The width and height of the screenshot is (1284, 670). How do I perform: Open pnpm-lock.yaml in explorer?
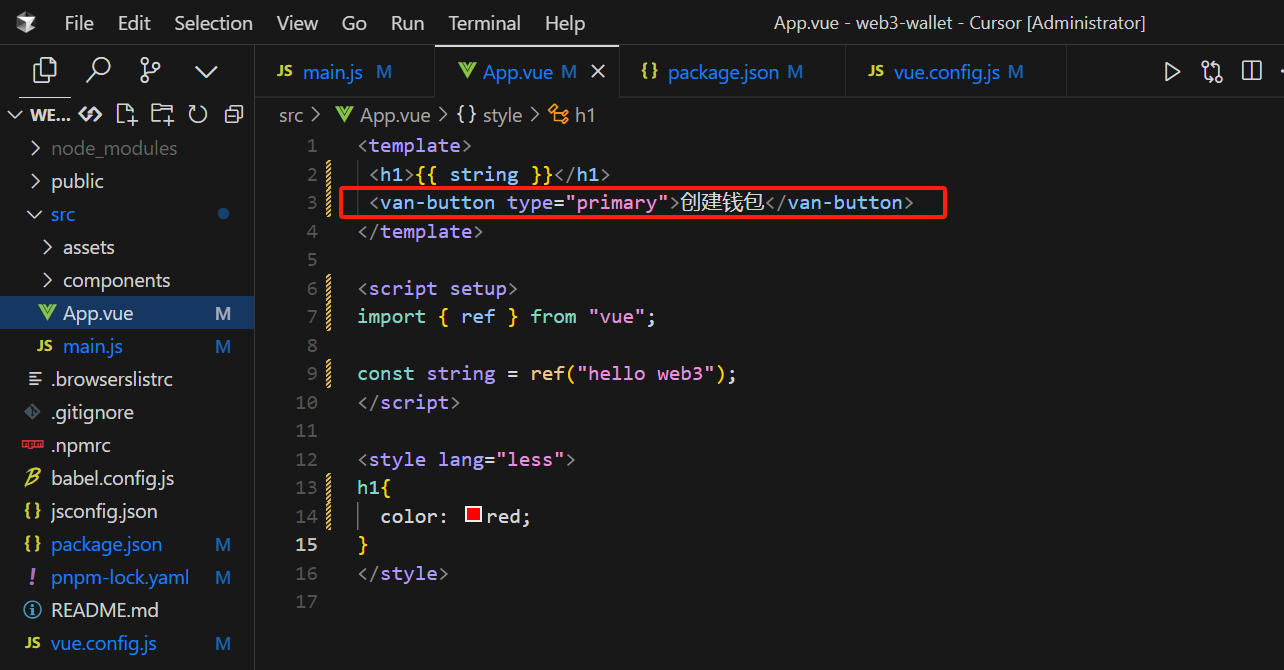[127, 577]
